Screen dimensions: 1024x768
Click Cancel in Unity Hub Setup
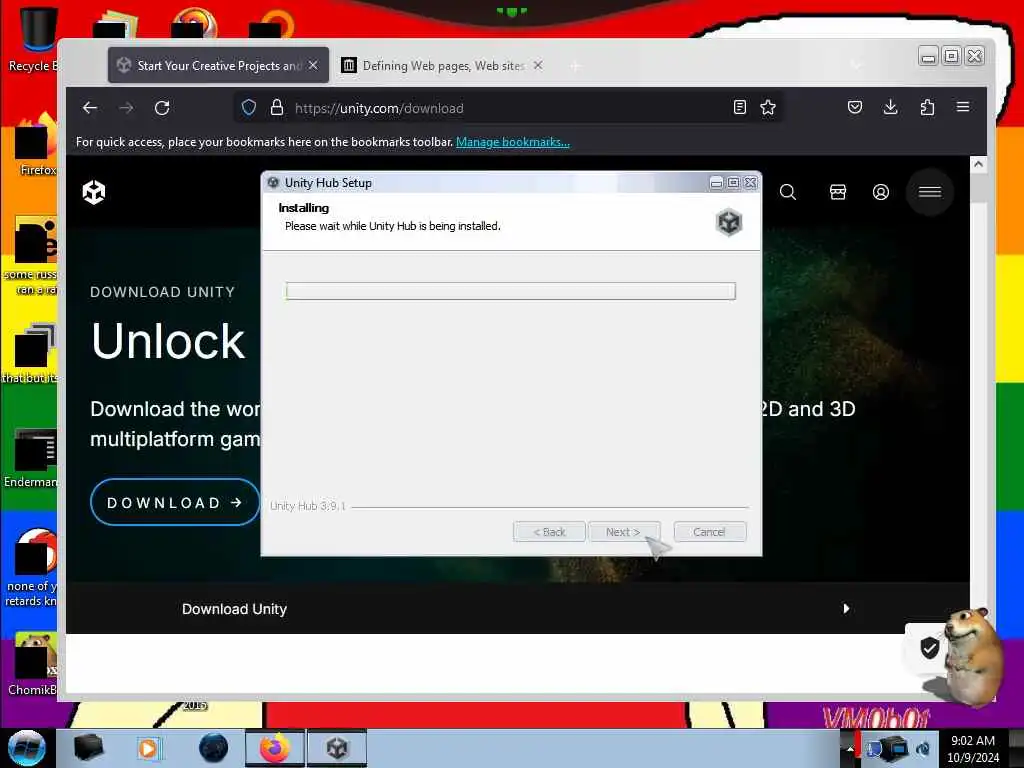(x=709, y=532)
